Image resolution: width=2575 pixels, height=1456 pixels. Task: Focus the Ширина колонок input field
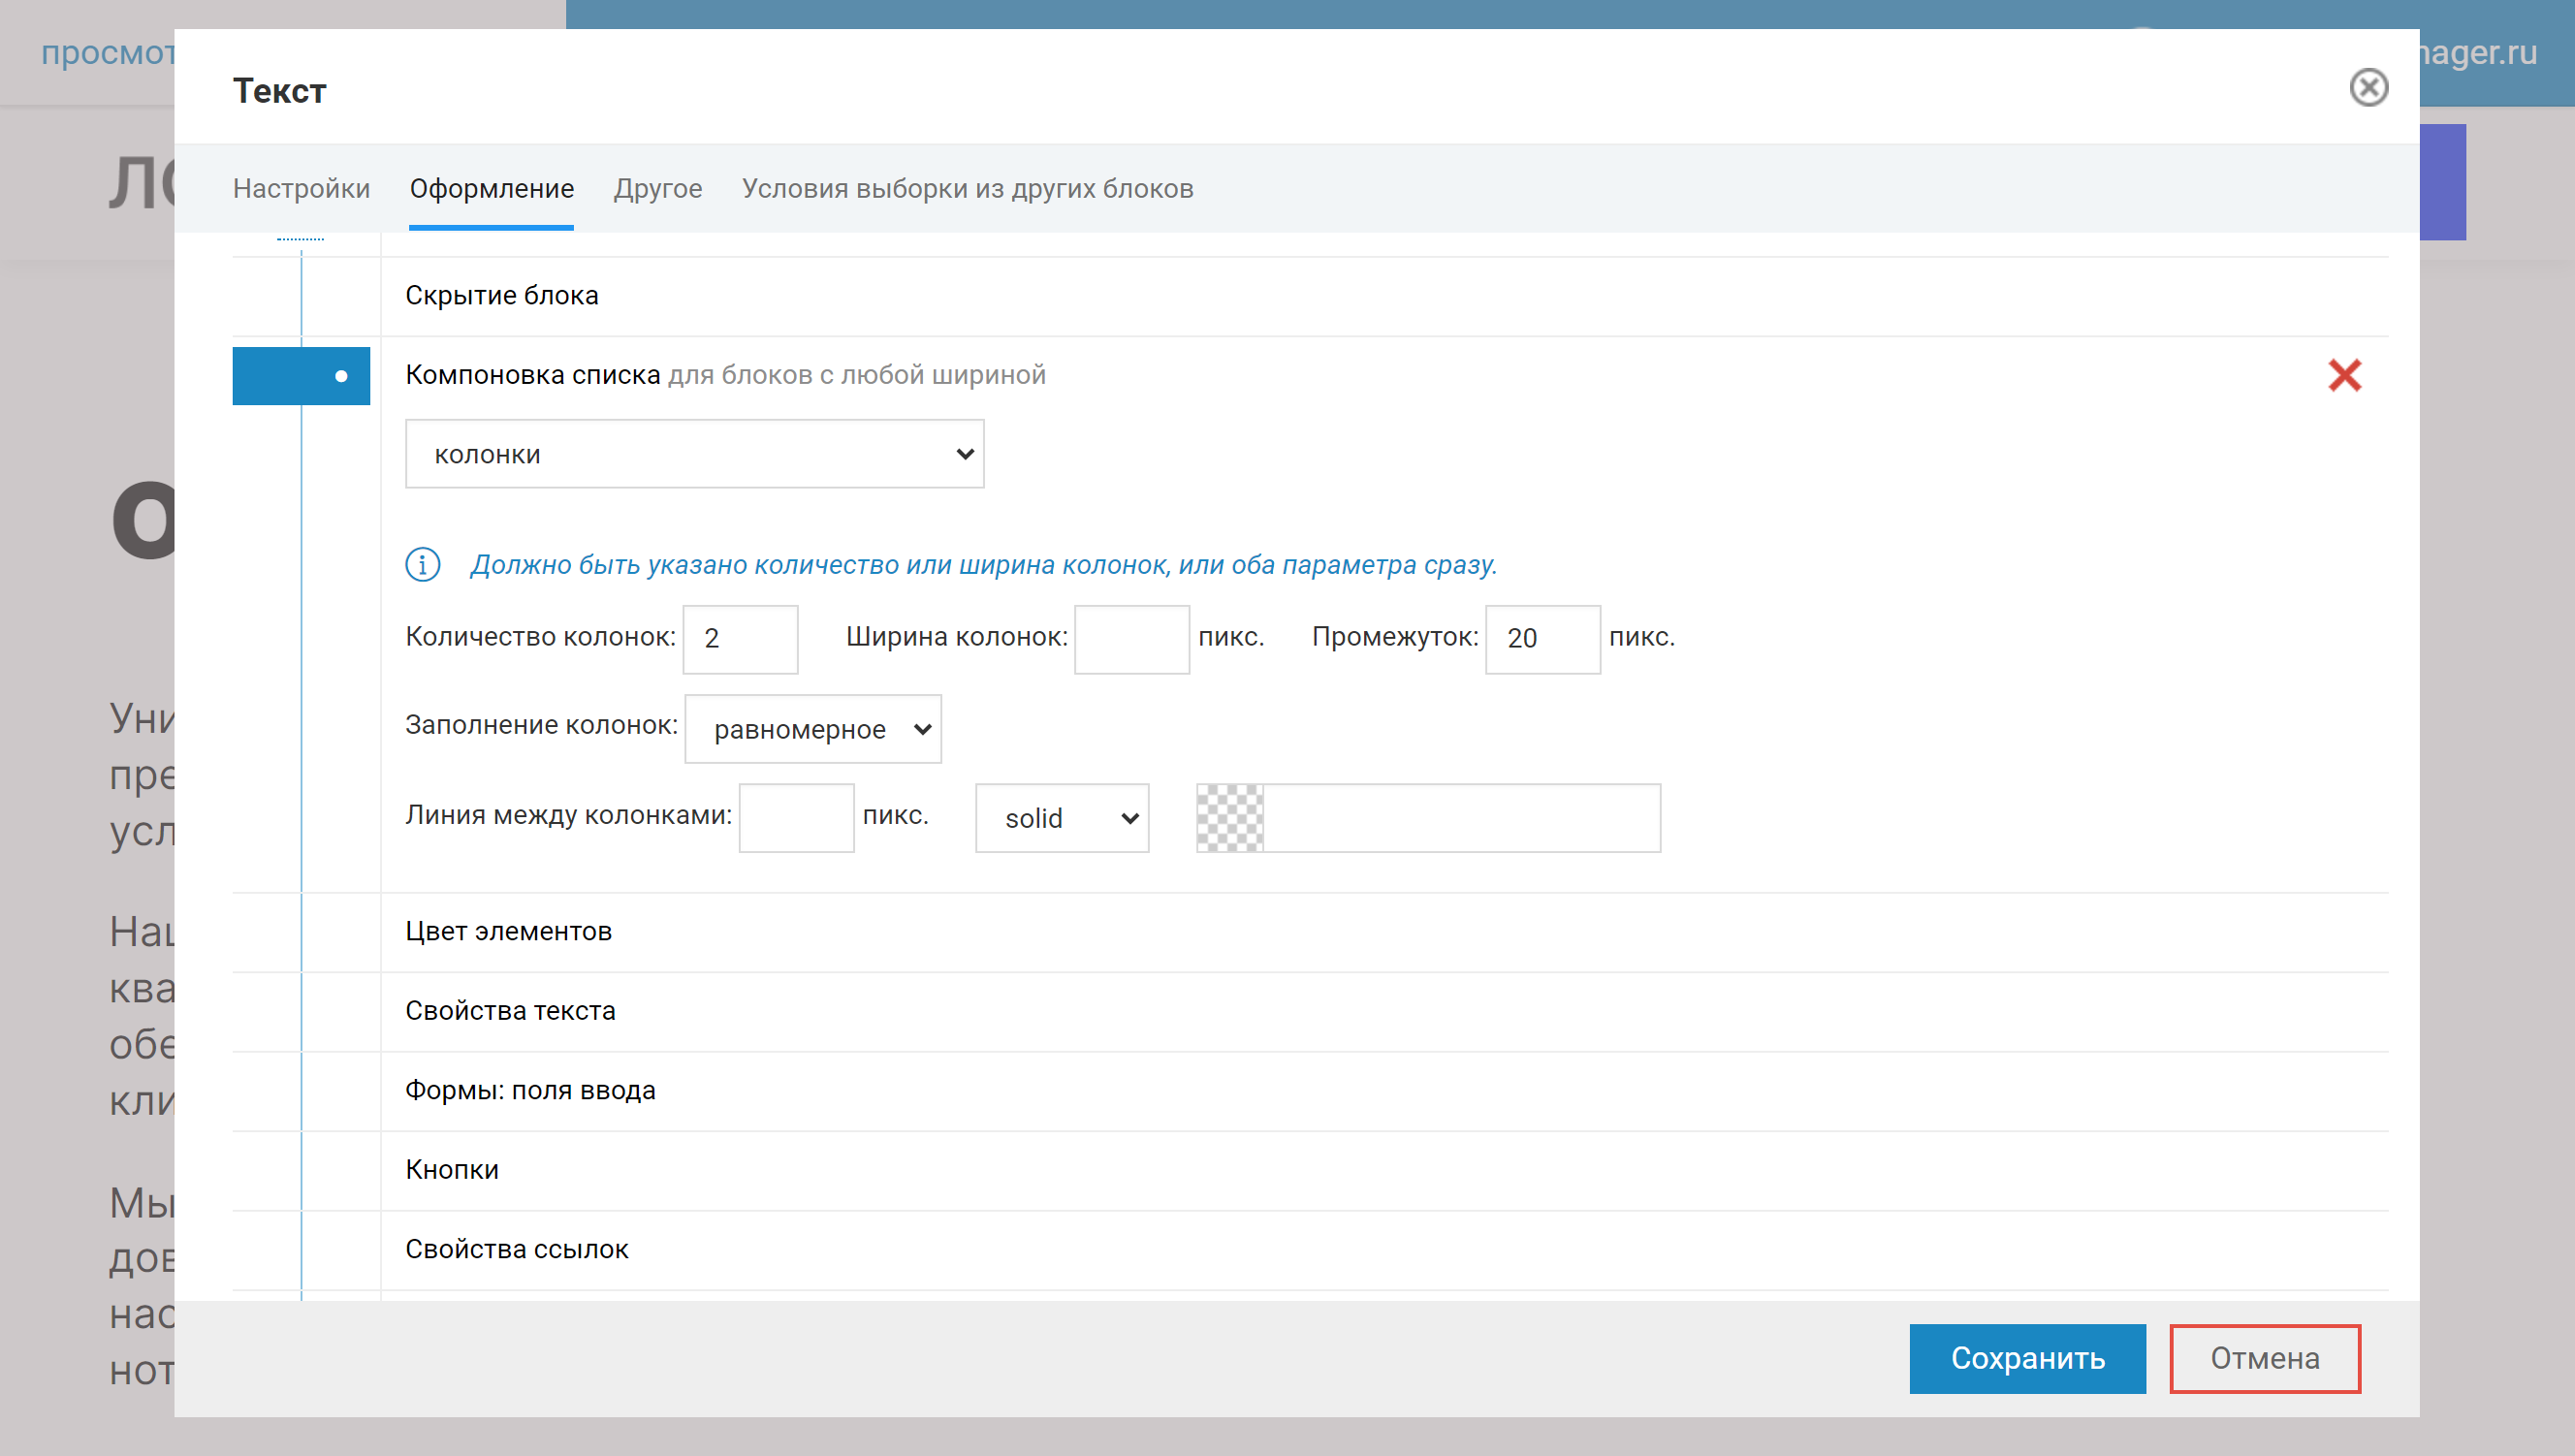point(1131,639)
